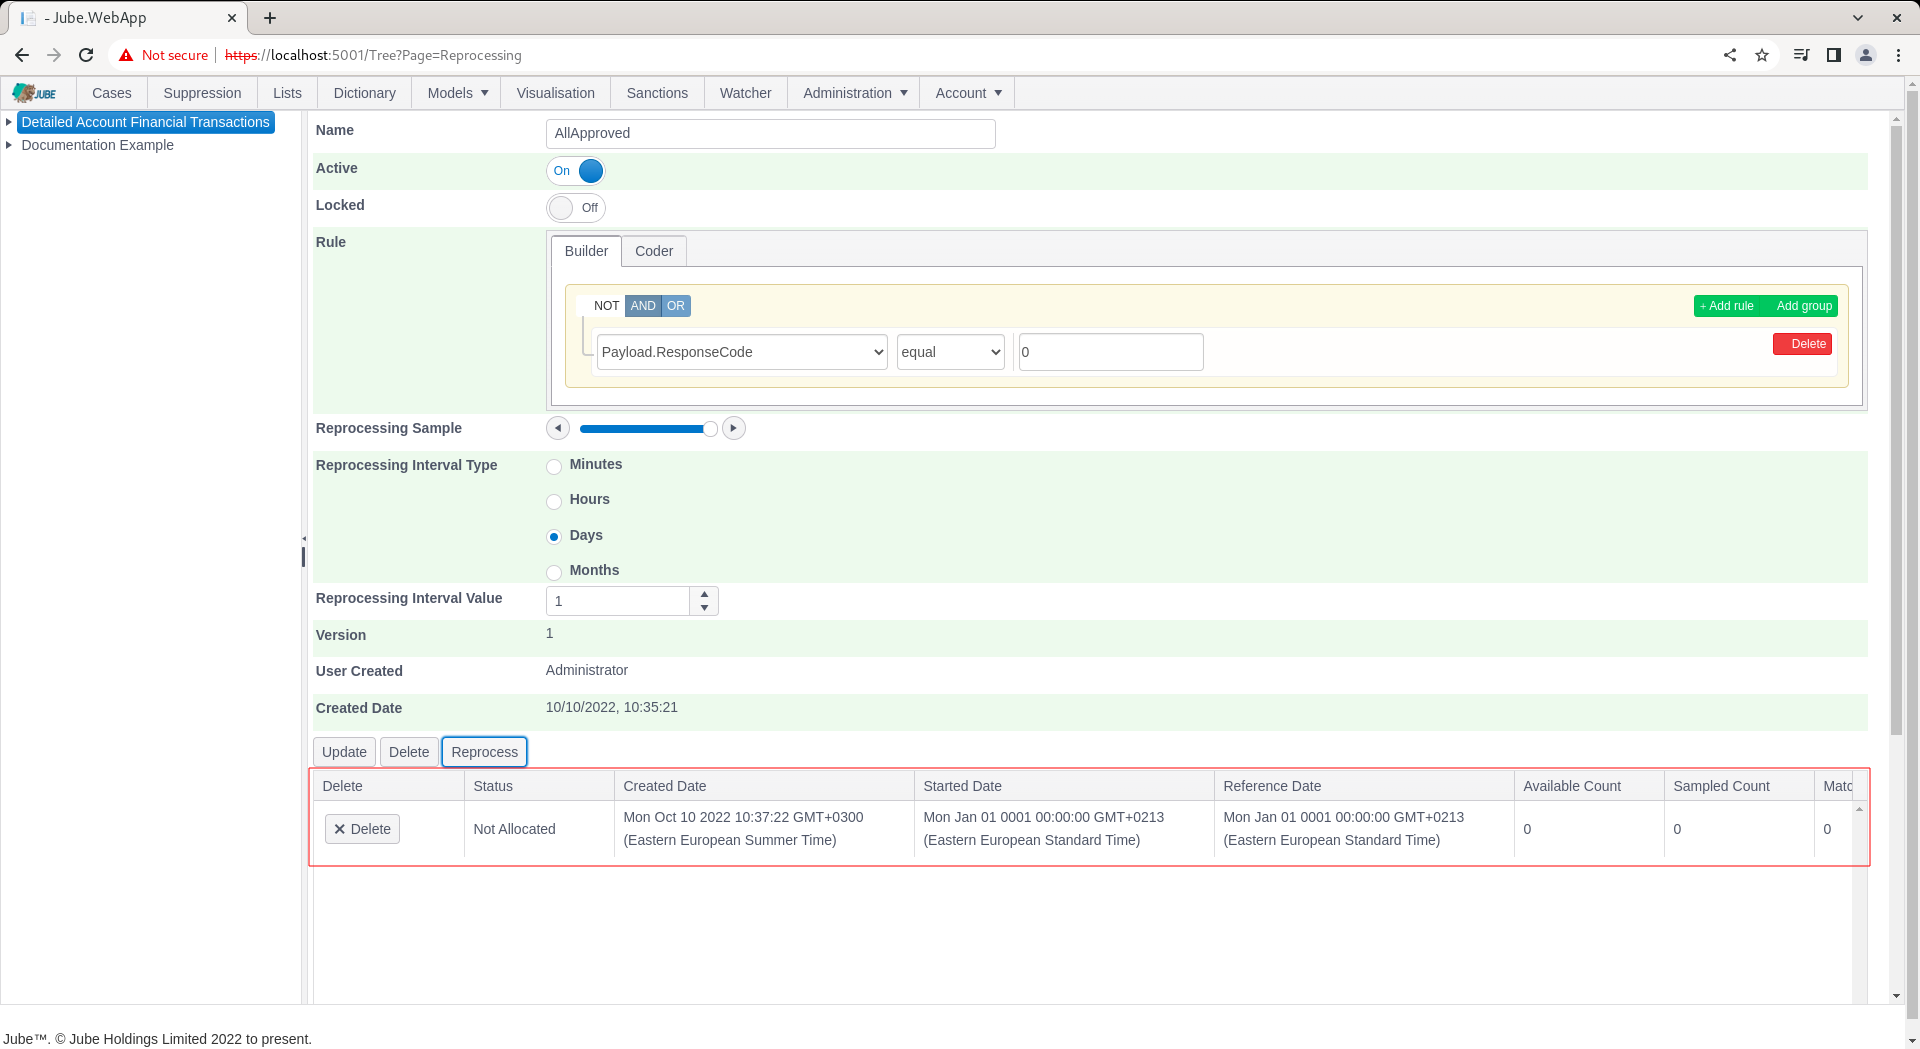Open the Payload.ResponseCode field dropdown
Screen dimensions: 1920x1049
point(742,352)
